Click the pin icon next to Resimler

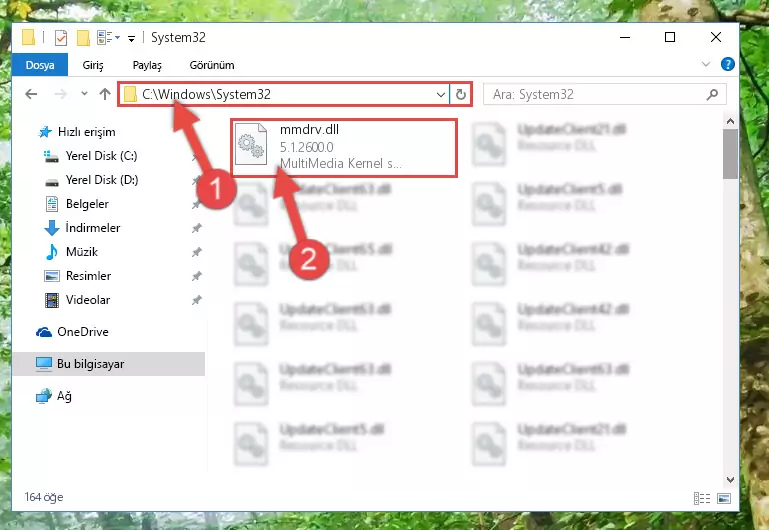coord(197,276)
